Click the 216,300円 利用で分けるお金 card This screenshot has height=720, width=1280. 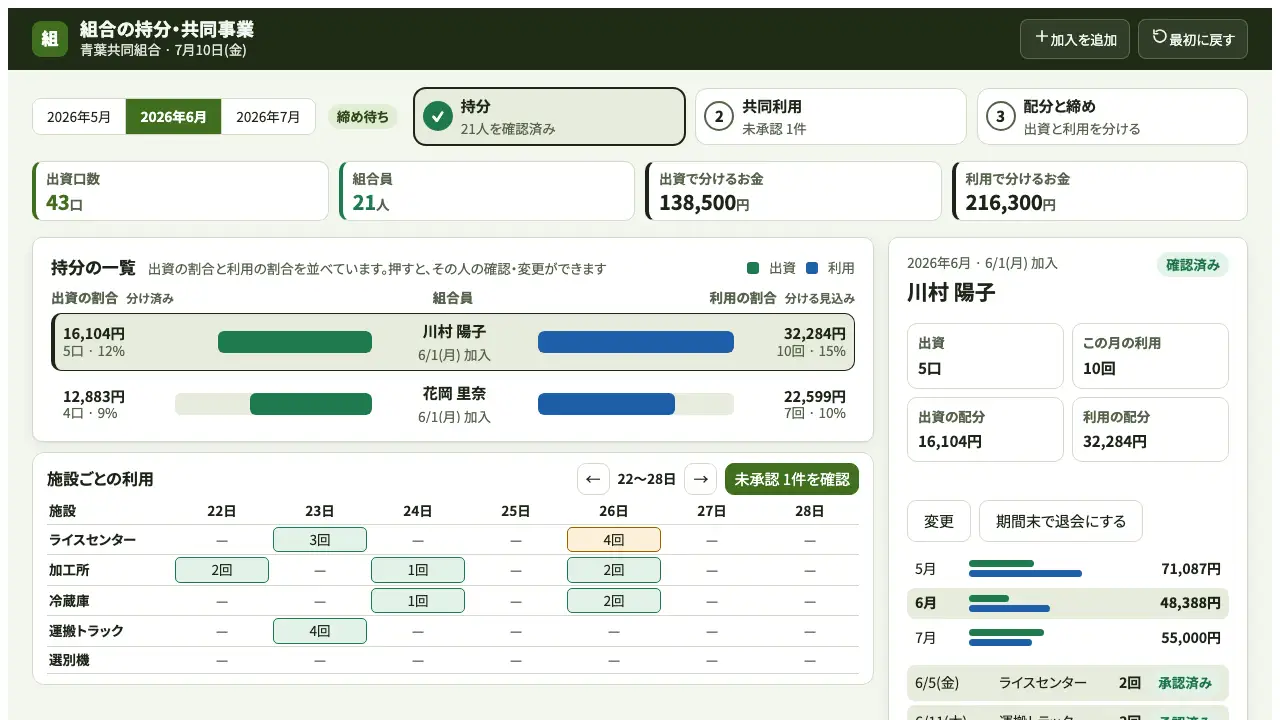click(1100, 191)
